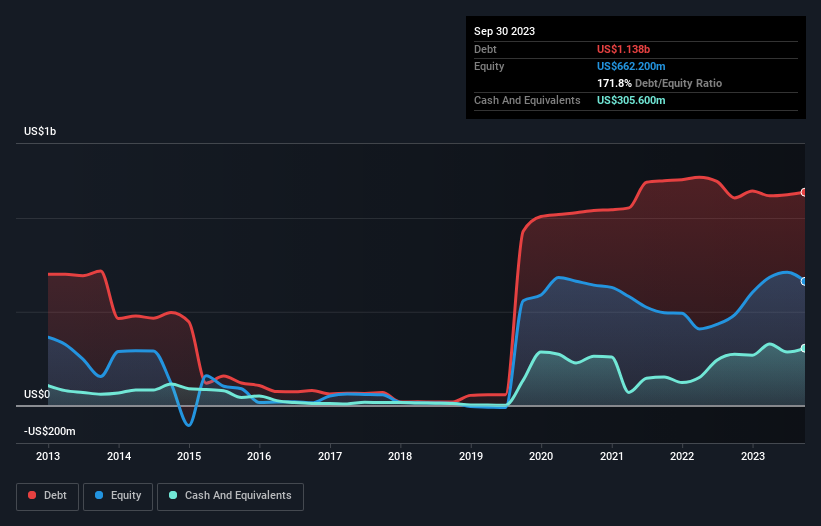Click the US$662.200m equity value
The width and height of the screenshot is (821, 526).
pos(631,66)
